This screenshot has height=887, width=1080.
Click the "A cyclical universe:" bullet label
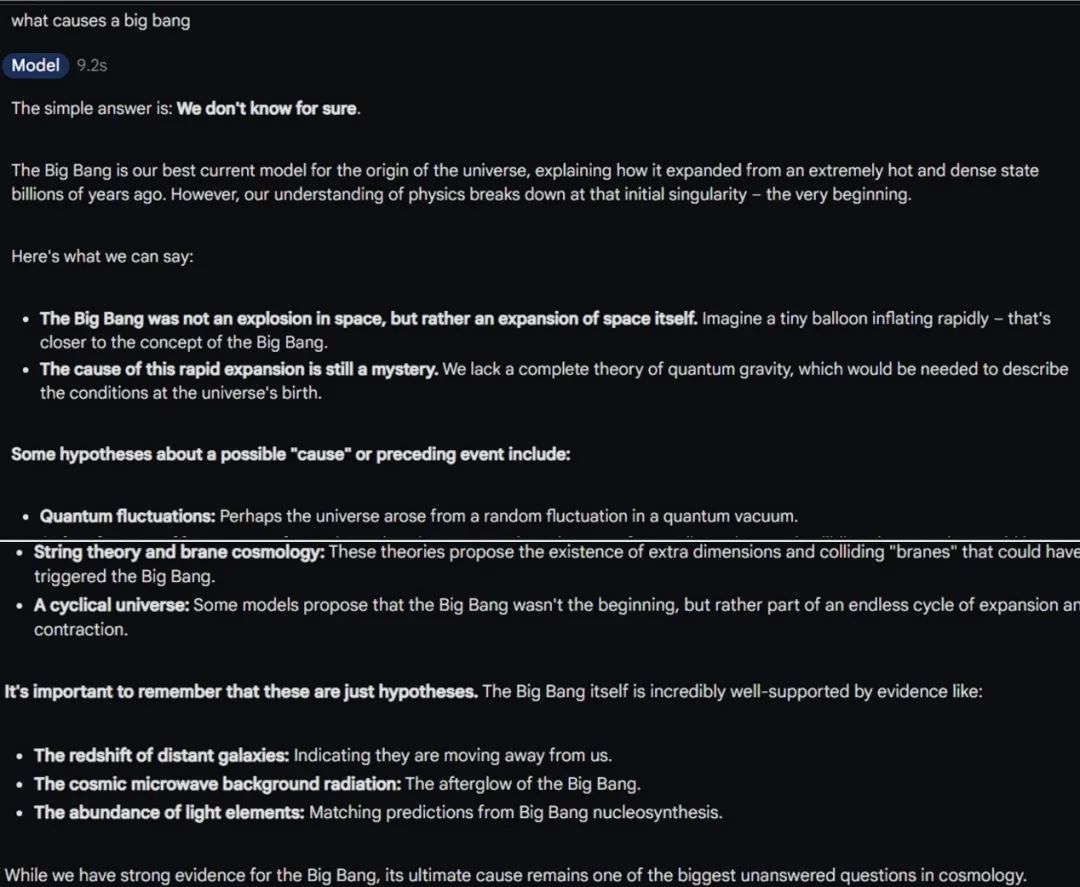click(x=111, y=604)
